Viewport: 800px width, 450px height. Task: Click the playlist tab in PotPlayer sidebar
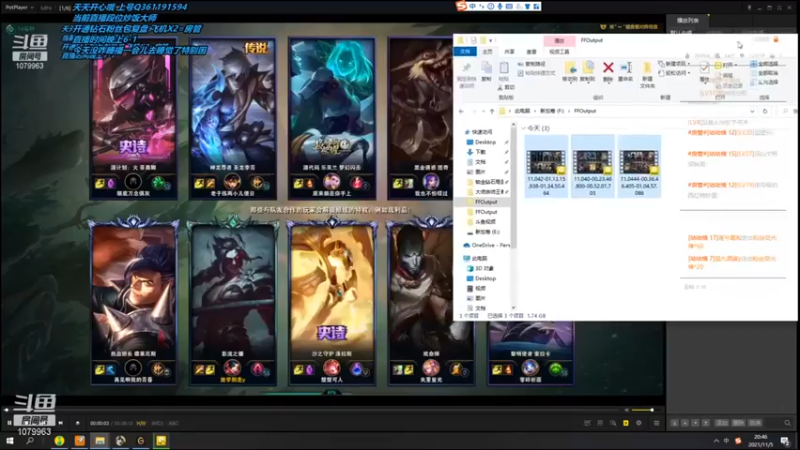click(687, 20)
